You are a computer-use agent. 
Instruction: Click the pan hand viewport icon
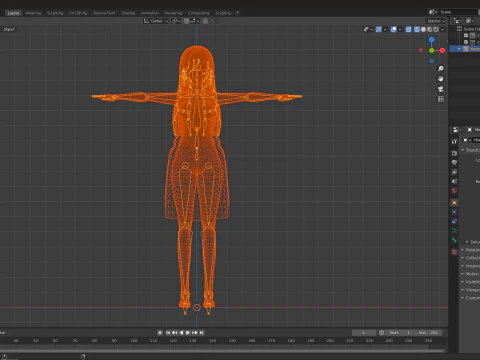click(x=441, y=79)
